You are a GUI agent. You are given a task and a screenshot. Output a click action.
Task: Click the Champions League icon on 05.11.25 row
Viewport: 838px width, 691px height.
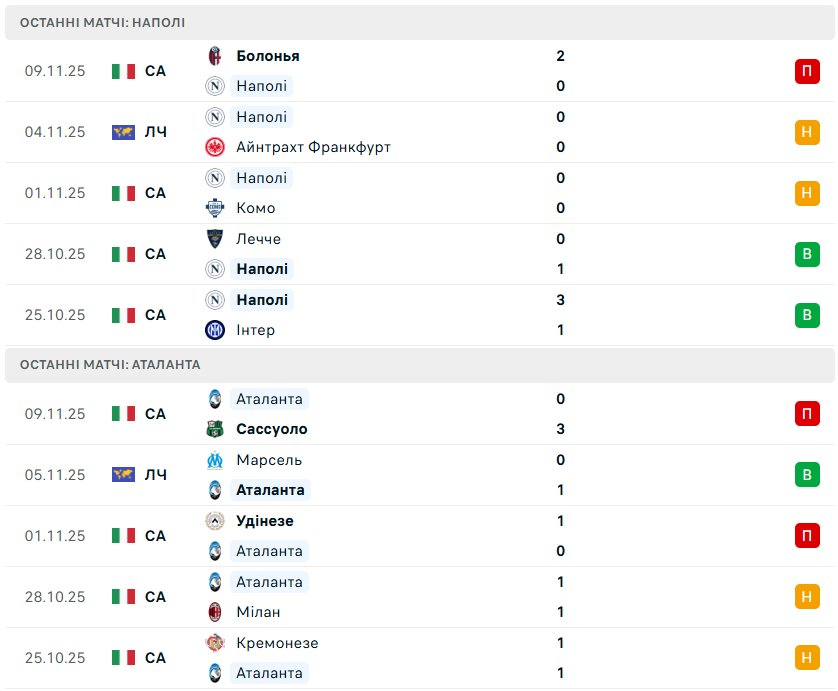123,475
